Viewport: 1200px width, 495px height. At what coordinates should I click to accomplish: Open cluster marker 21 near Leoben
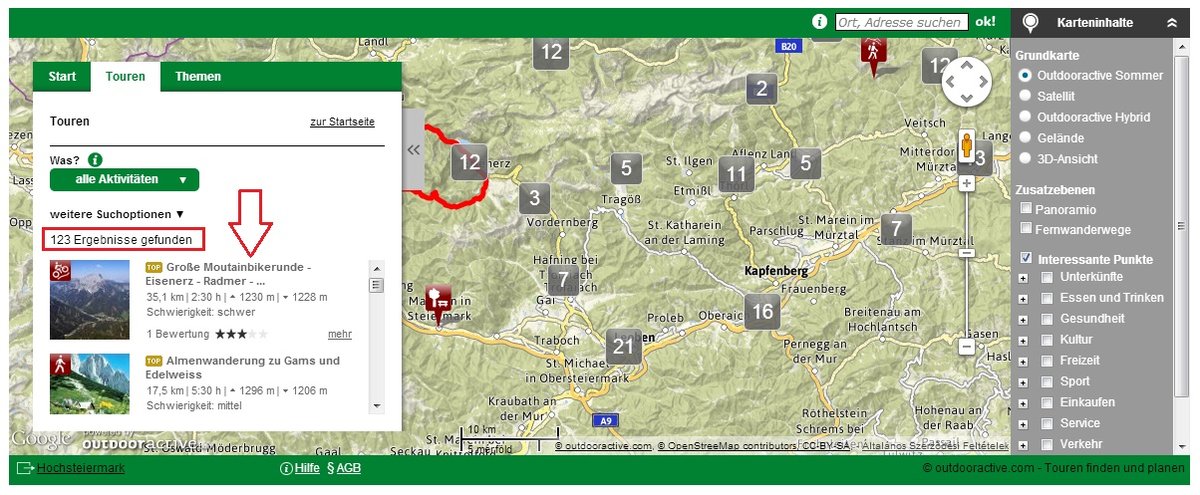[x=624, y=346]
